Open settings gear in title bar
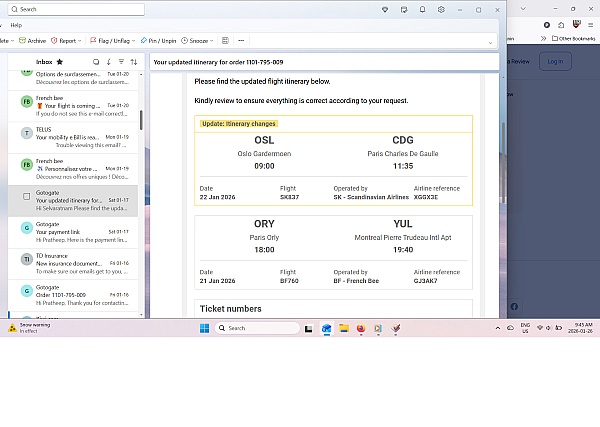Screen dimensions: 600x427 click(441, 9)
